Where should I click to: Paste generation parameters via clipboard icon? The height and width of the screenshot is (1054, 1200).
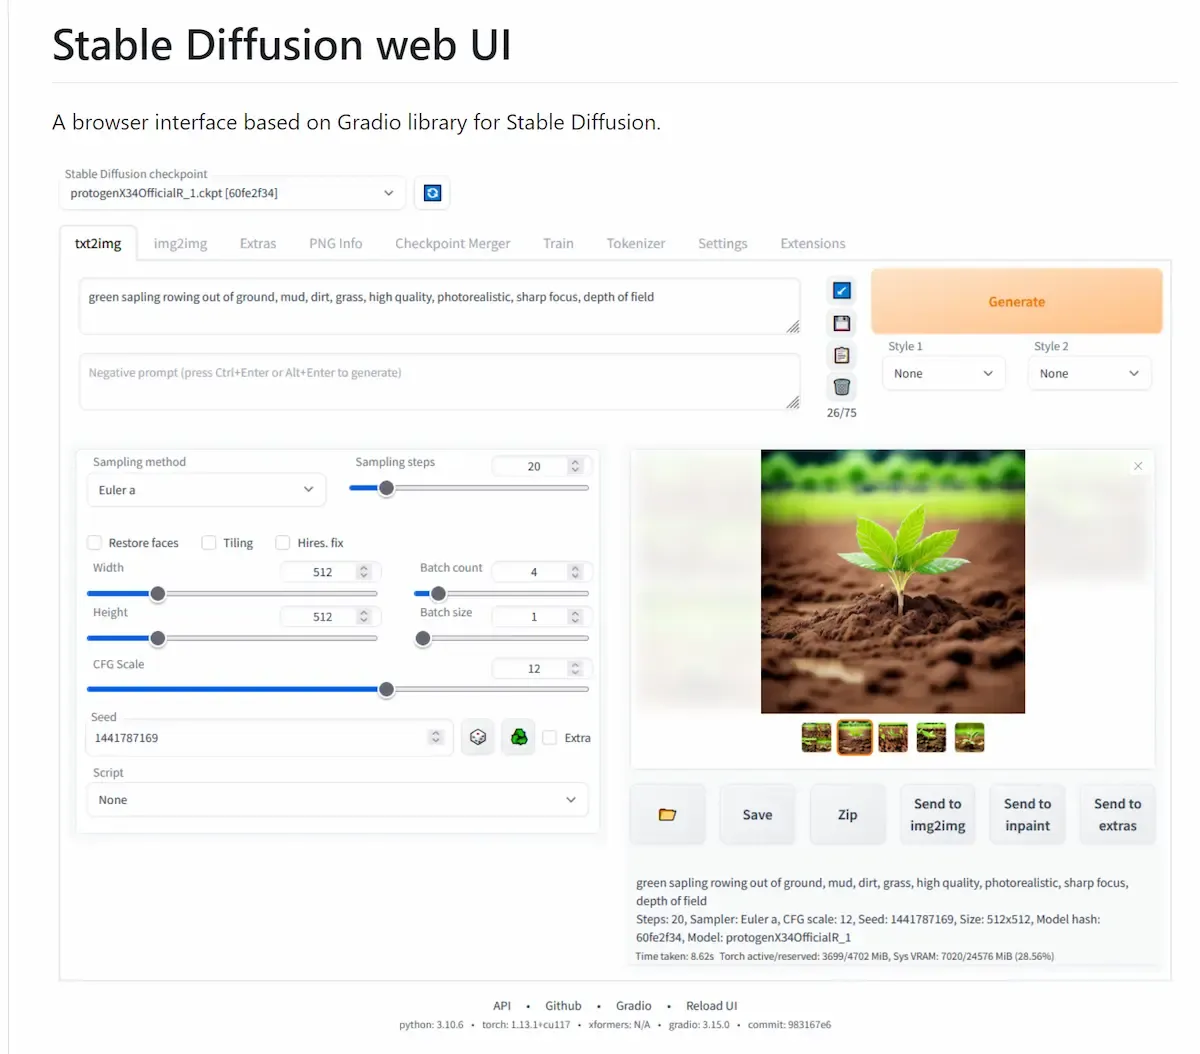coord(841,354)
